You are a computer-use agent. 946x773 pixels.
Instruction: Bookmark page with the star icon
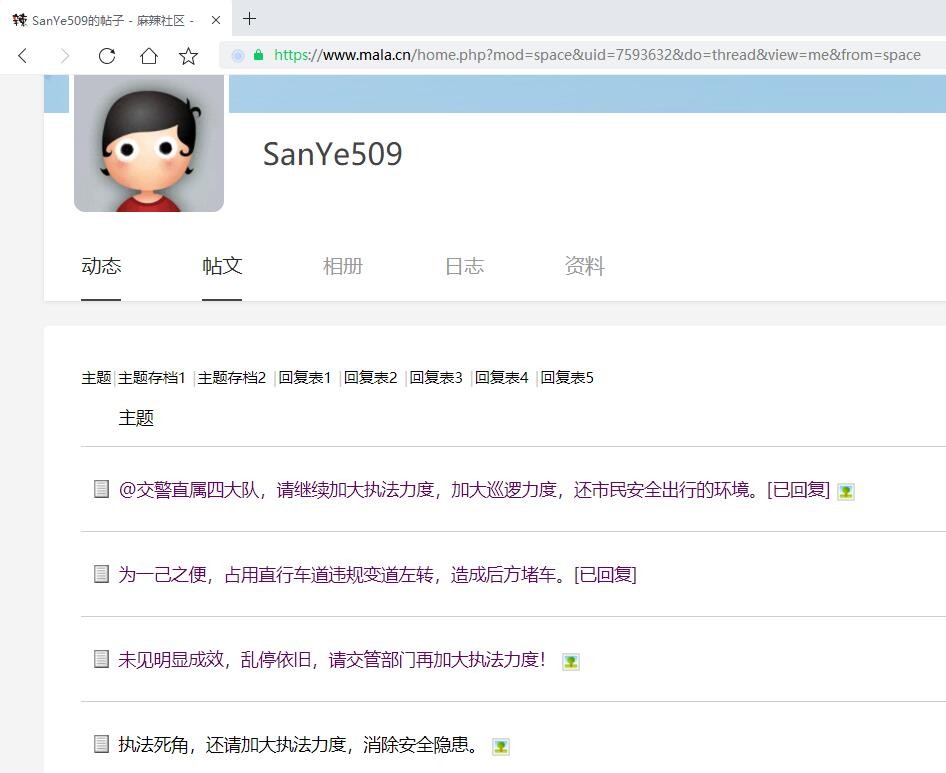pos(188,56)
